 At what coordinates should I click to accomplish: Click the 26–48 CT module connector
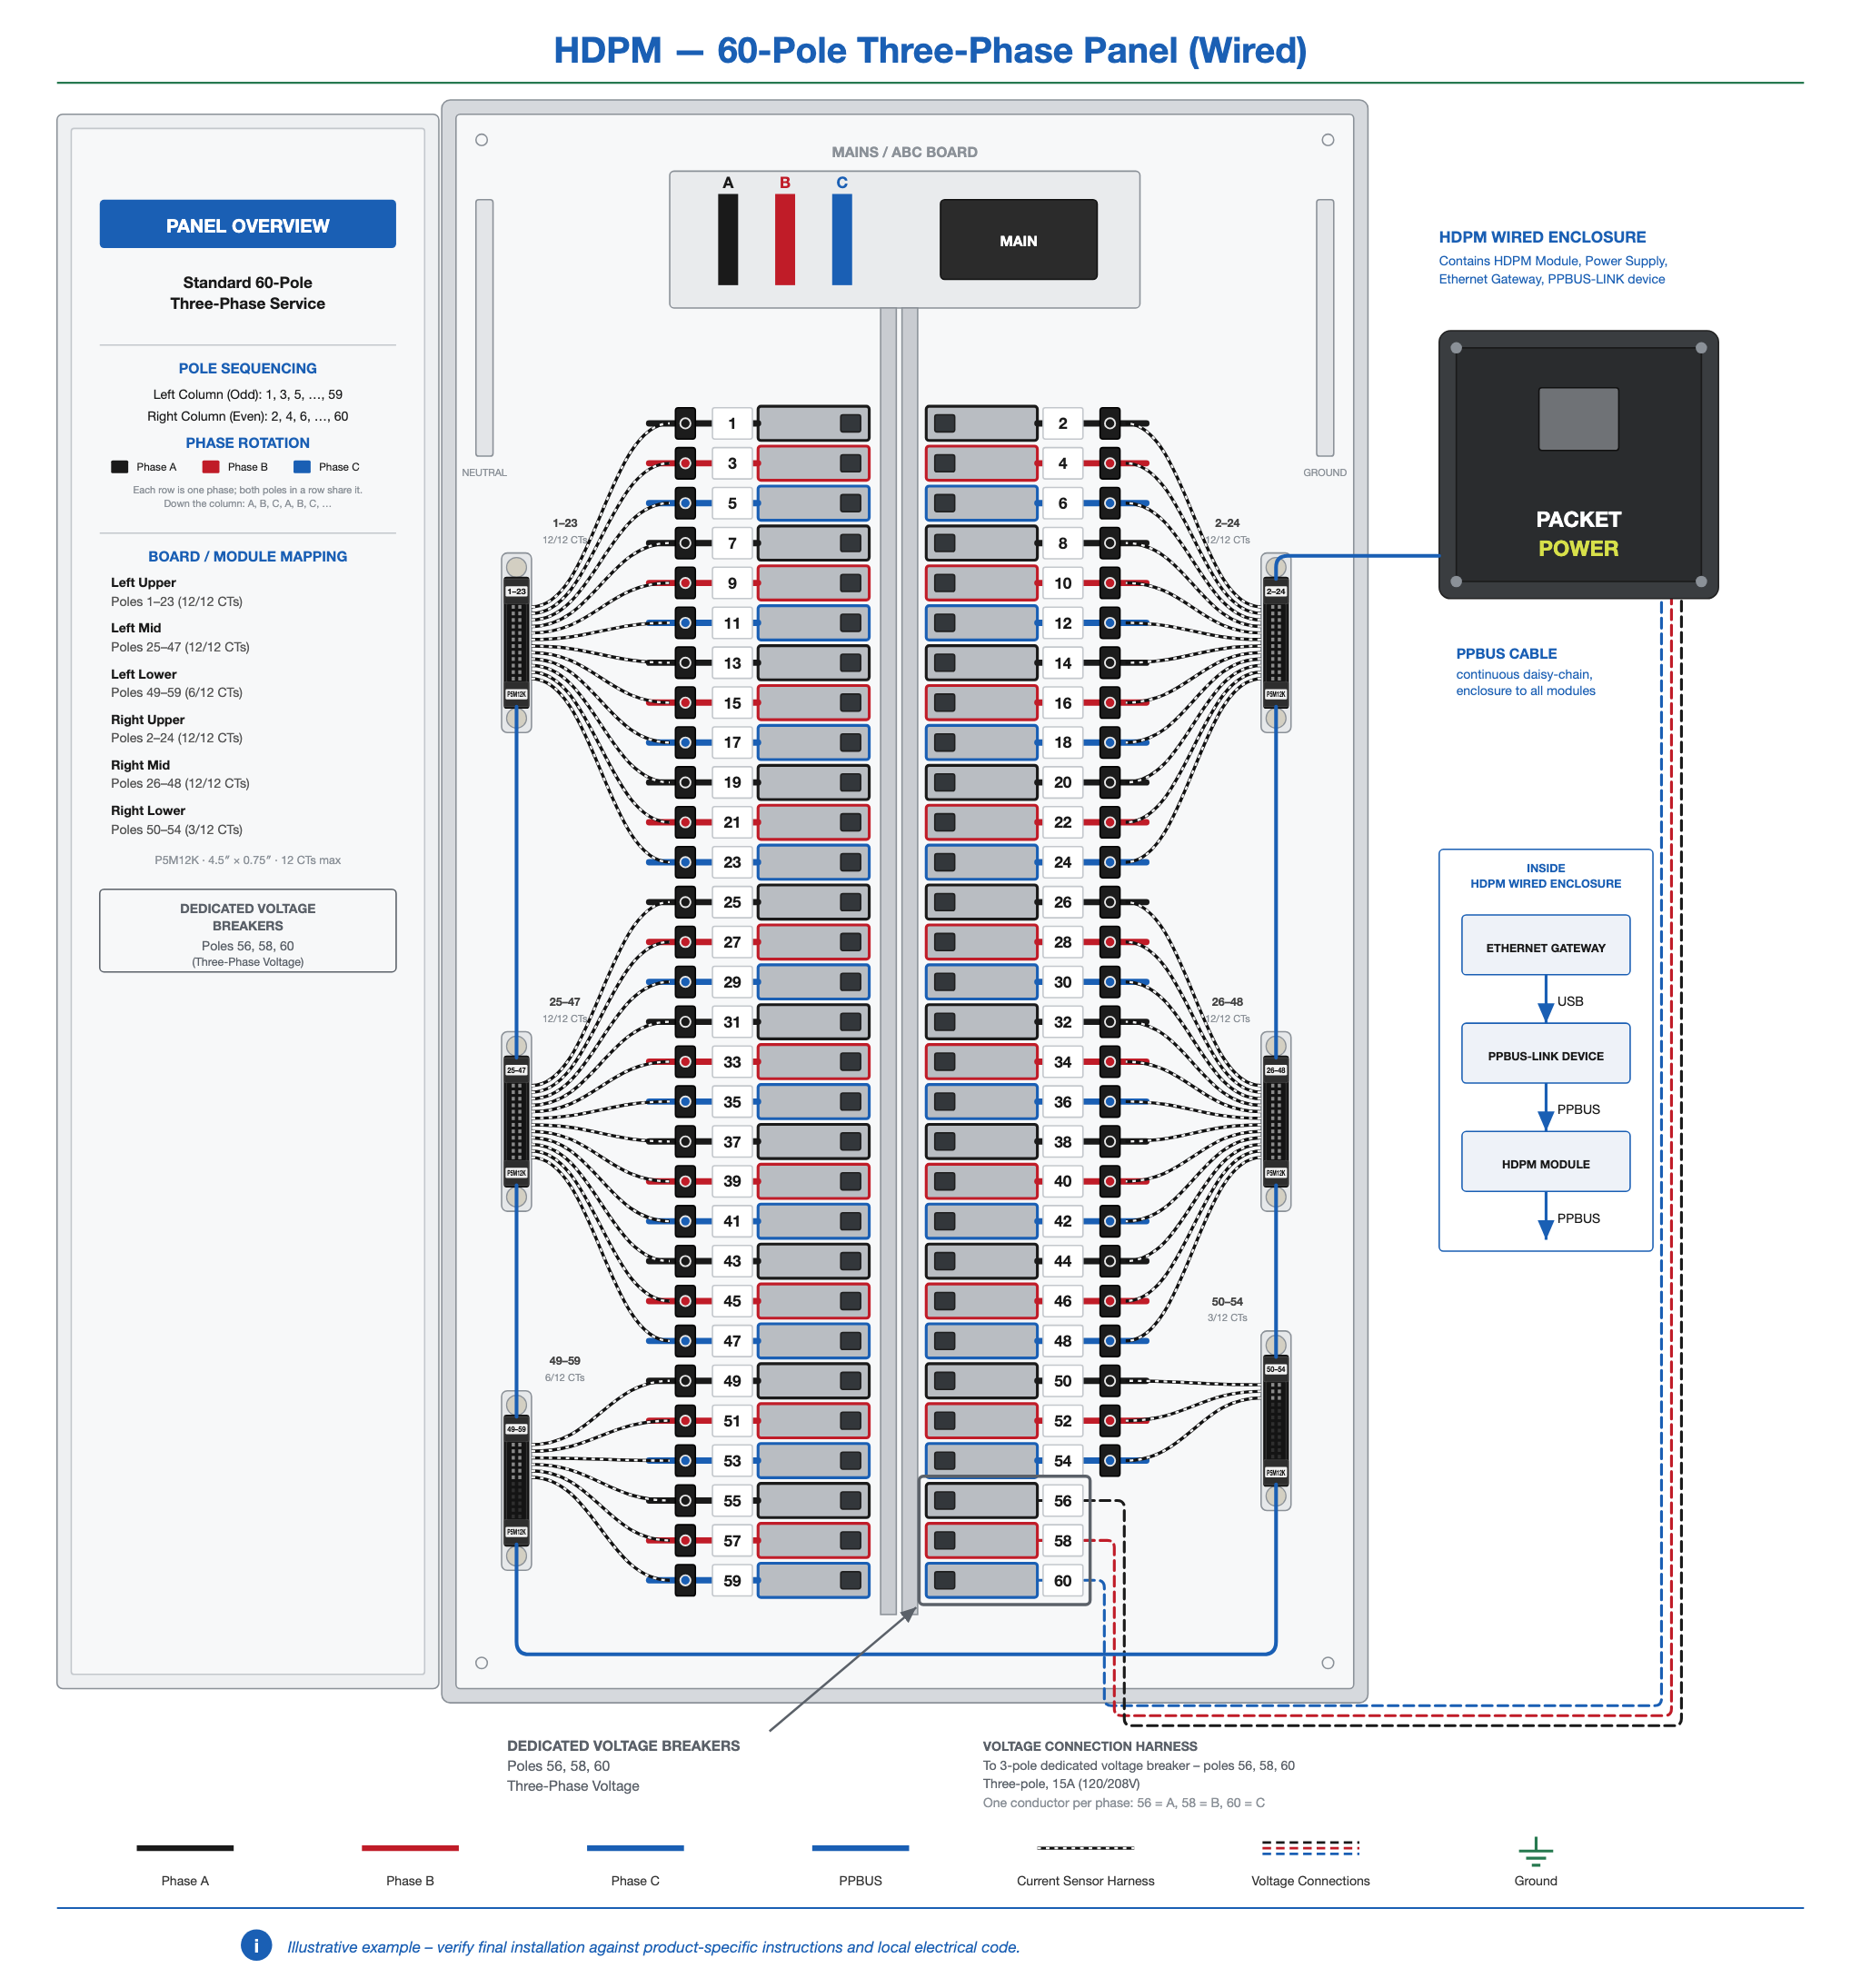(x=1275, y=1121)
